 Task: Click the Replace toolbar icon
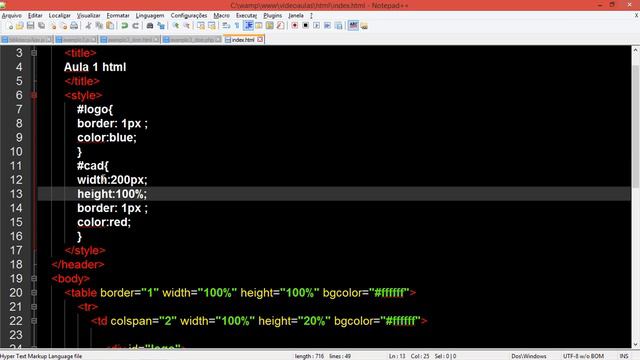click(161, 26)
